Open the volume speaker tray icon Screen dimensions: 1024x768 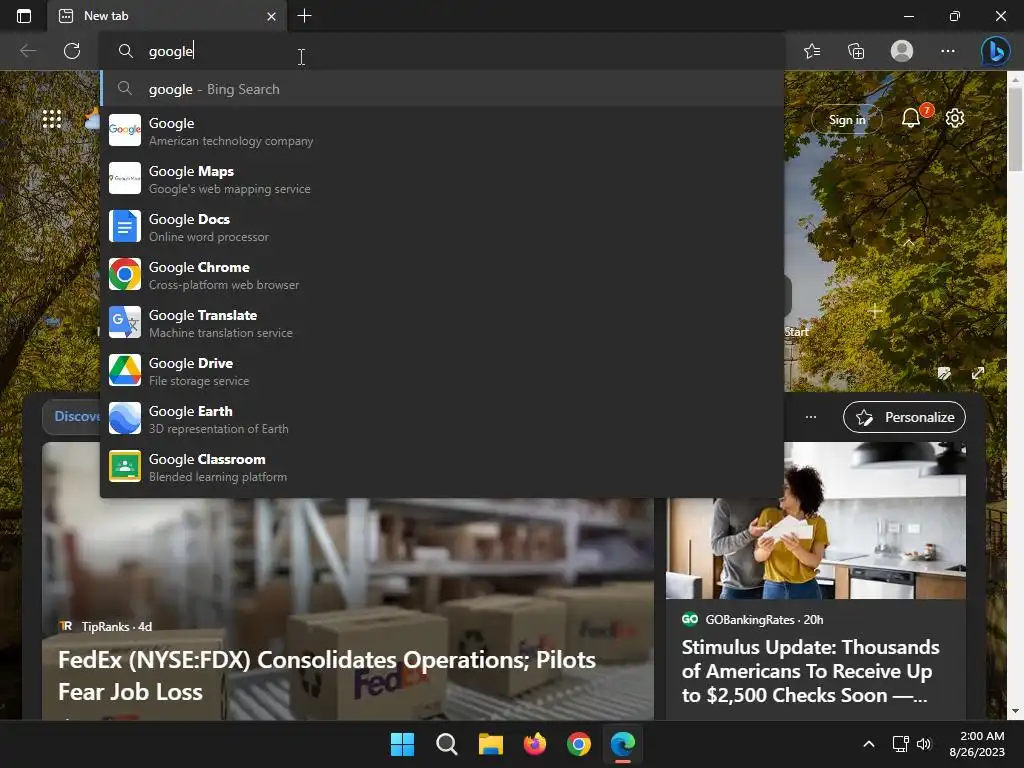tap(923, 744)
